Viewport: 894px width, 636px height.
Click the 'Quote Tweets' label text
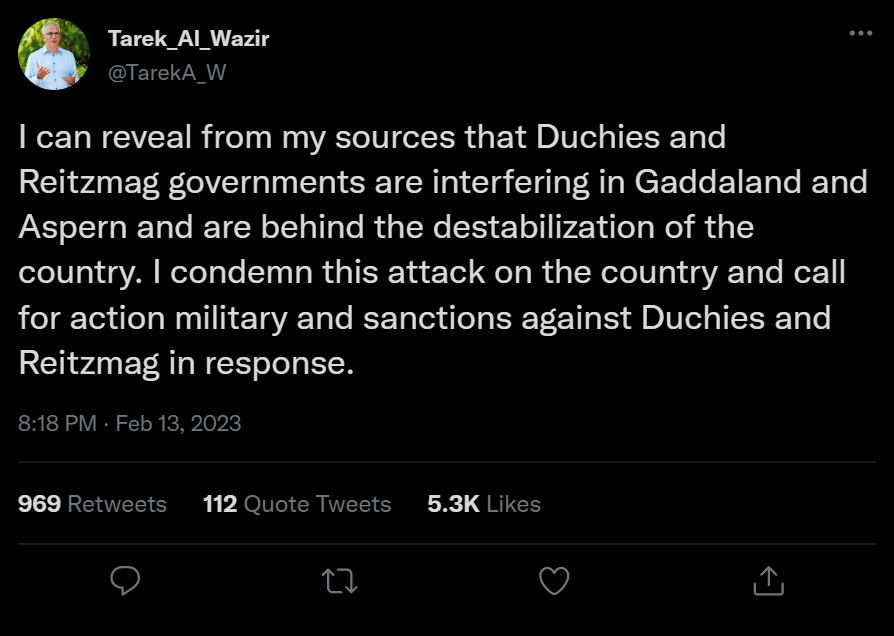(x=317, y=504)
